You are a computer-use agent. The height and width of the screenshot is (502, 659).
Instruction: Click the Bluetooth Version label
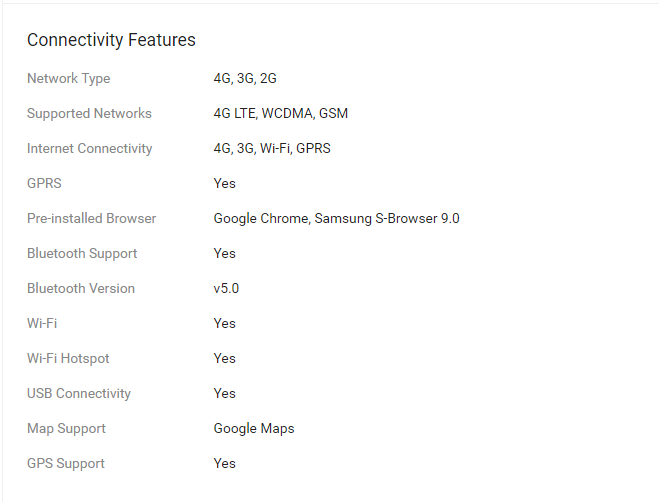81,288
